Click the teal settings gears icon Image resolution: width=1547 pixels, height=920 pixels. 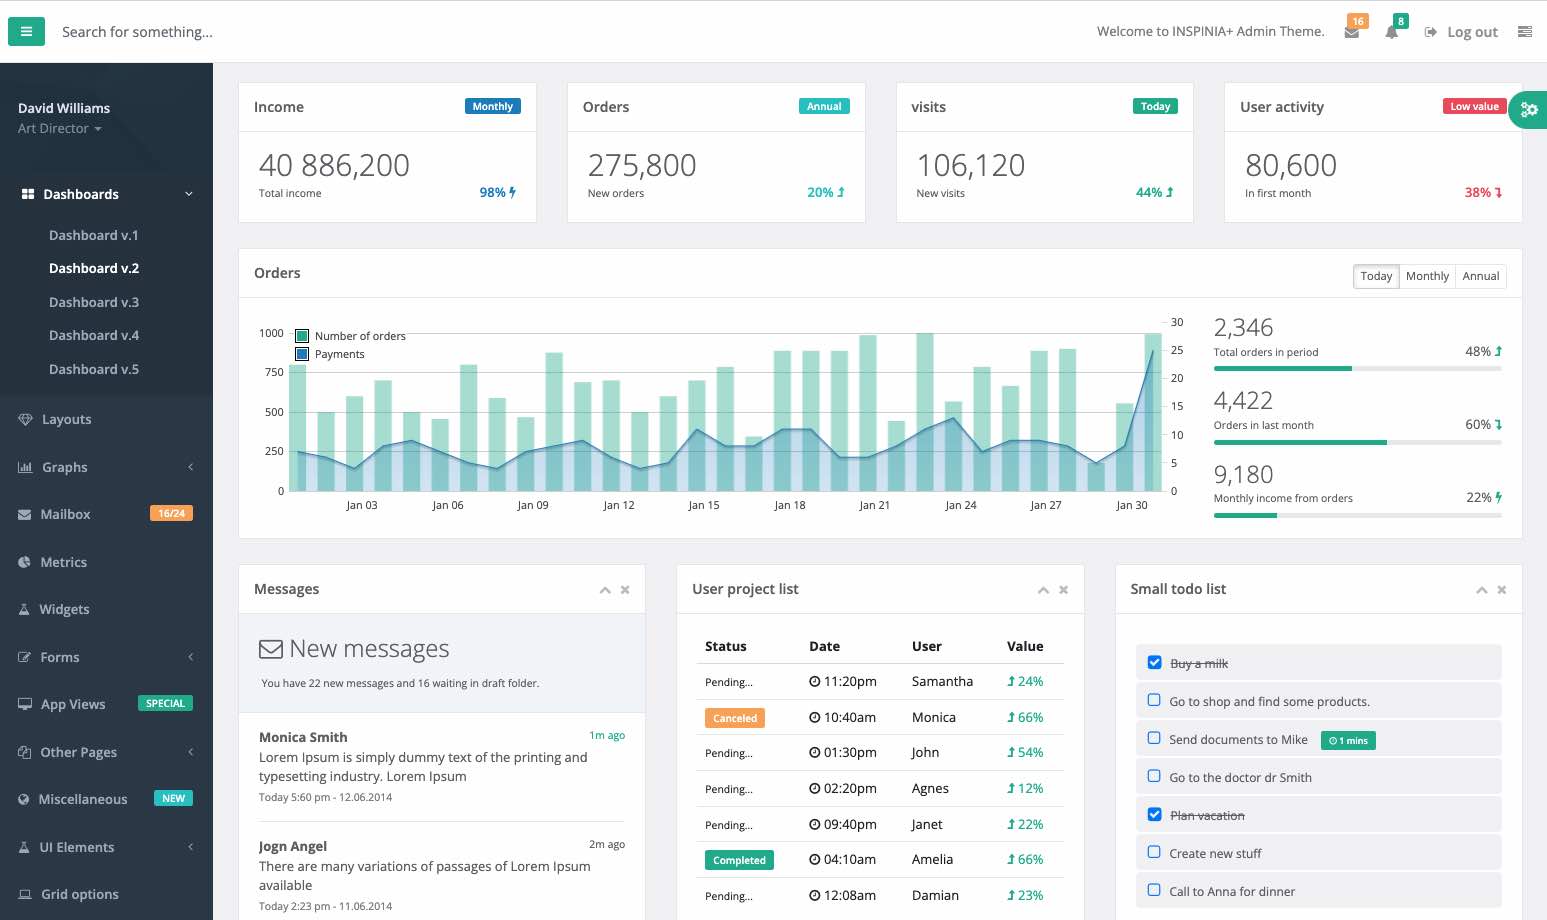(1528, 109)
